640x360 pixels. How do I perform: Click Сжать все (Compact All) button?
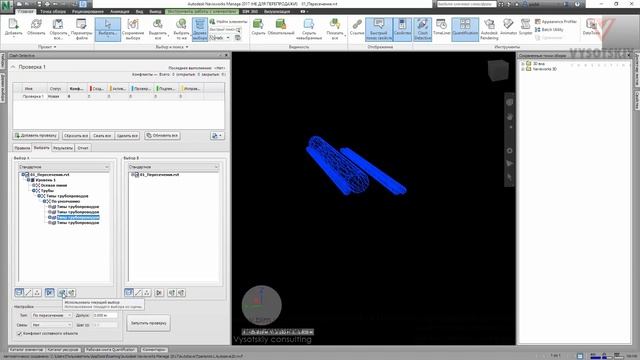[102, 136]
